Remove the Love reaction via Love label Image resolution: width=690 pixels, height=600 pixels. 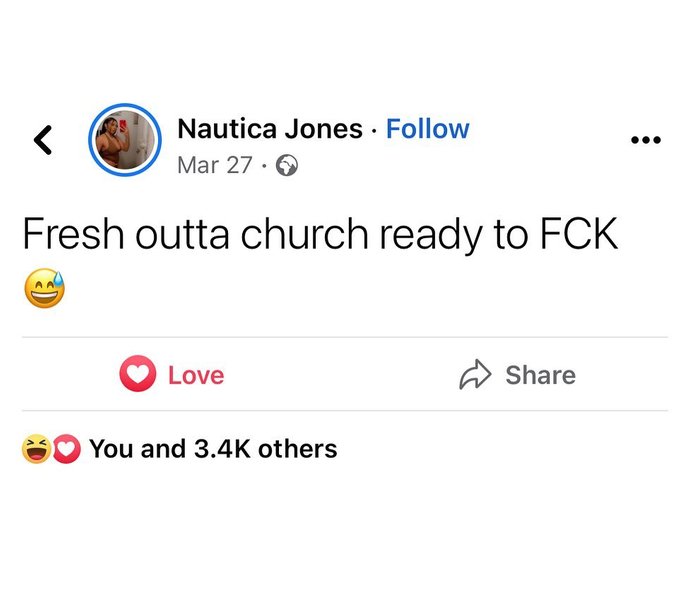coord(196,375)
